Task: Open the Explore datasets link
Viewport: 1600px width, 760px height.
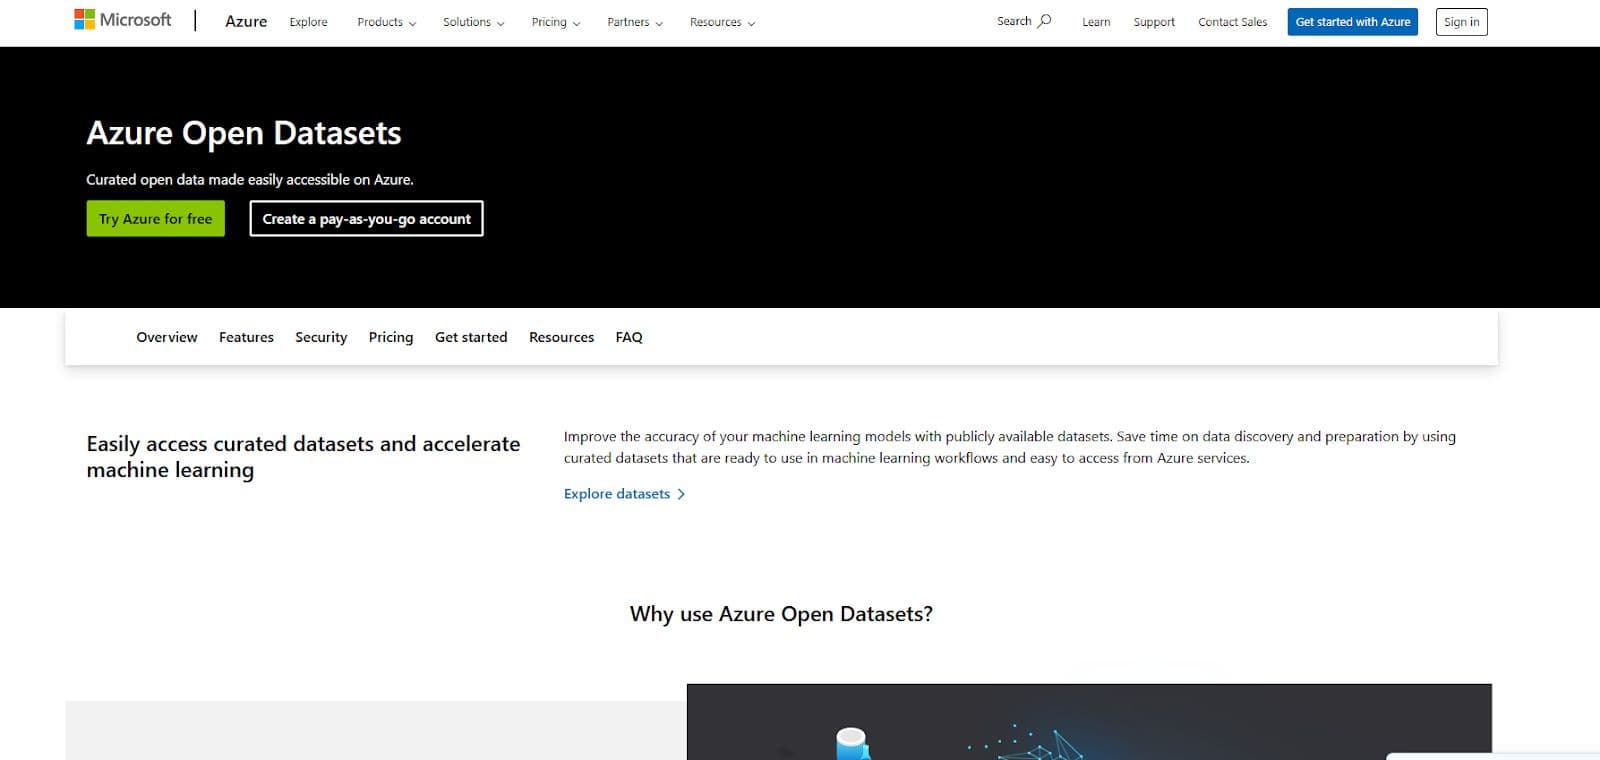Action: [x=624, y=494]
